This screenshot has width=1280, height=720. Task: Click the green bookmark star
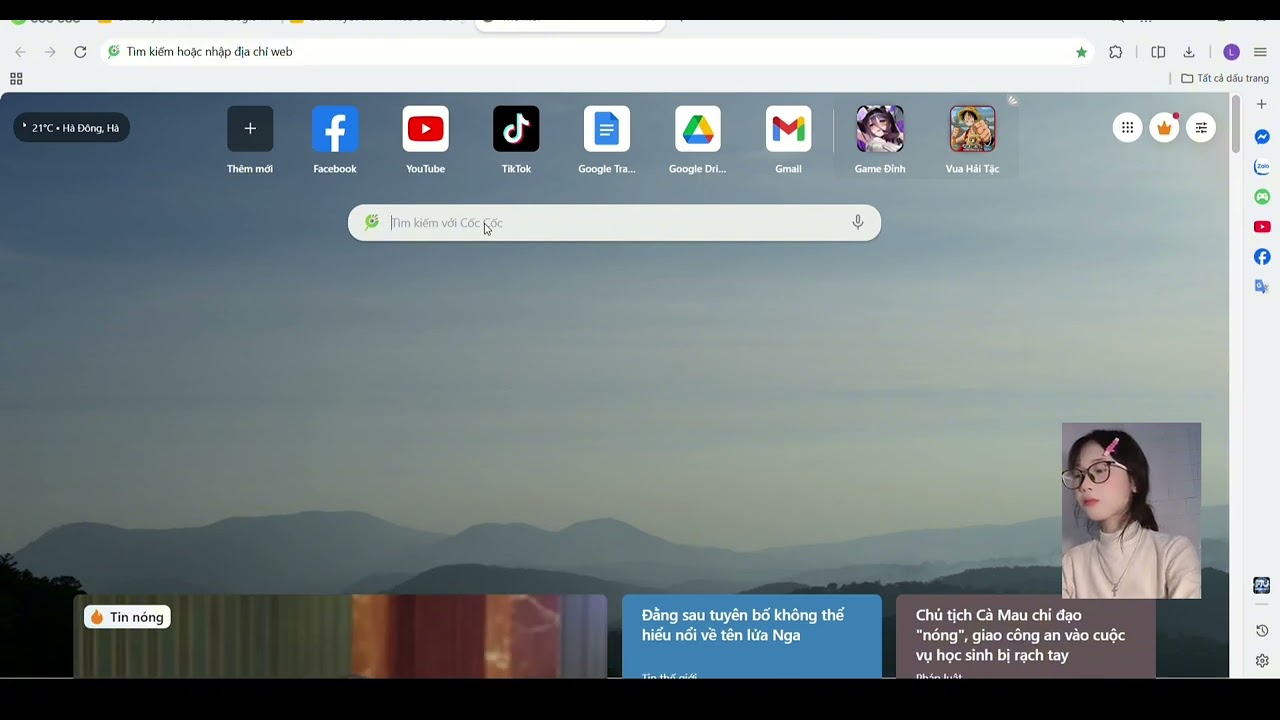point(1081,52)
